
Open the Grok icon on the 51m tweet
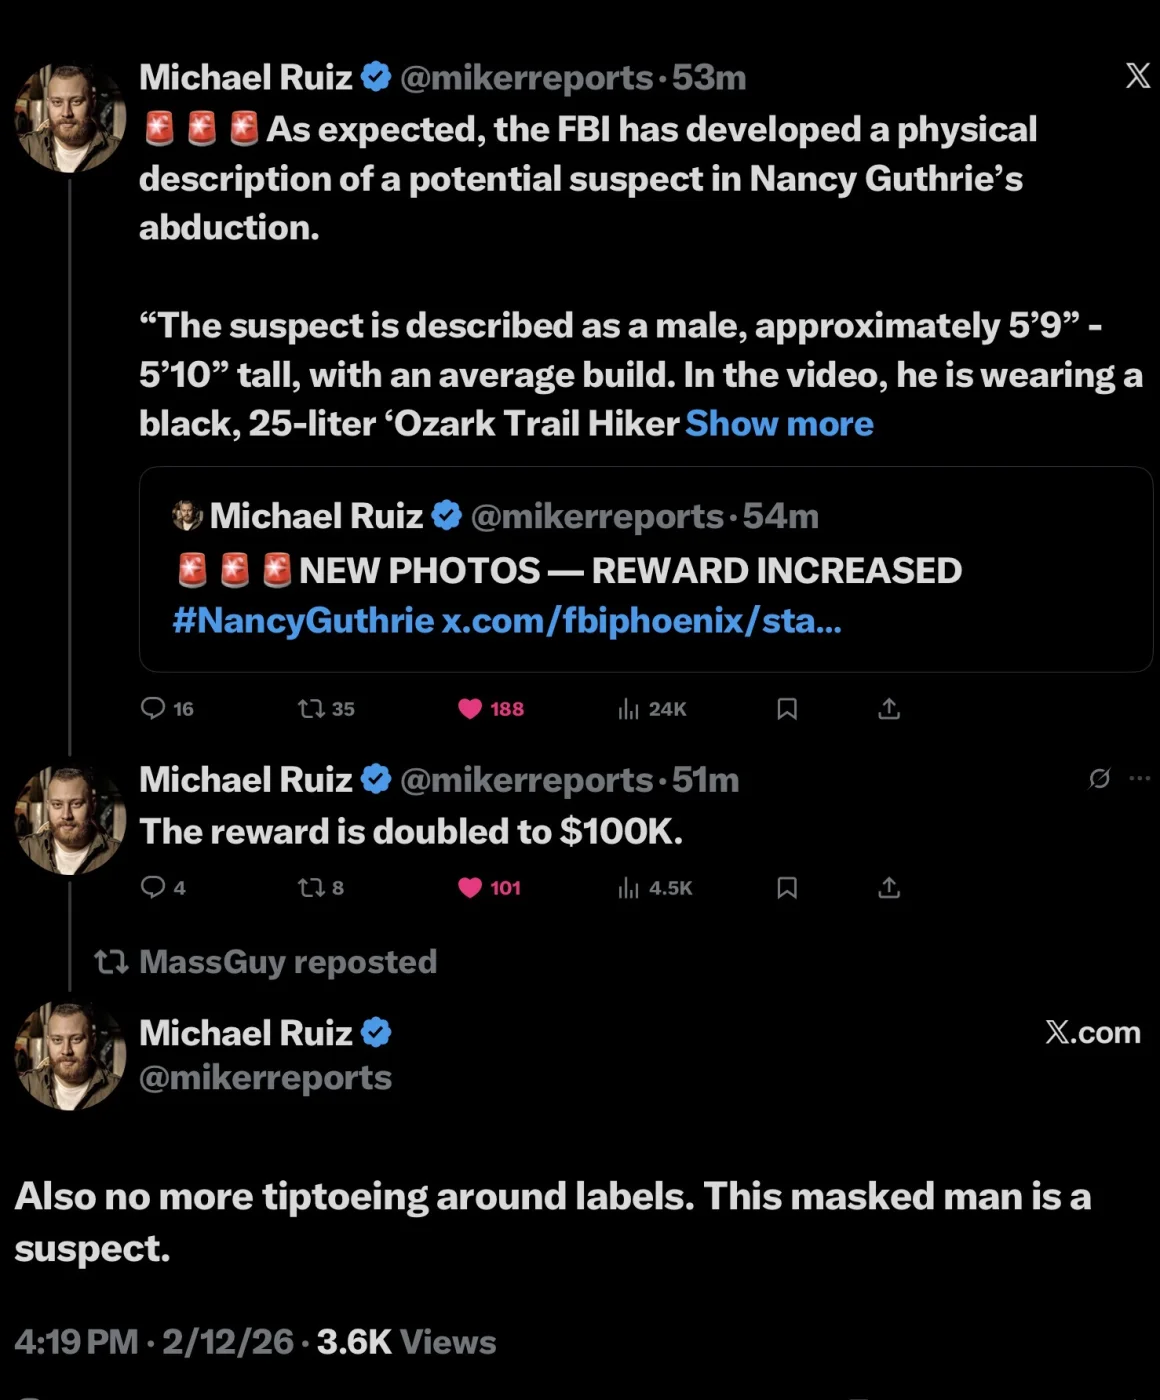click(1099, 778)
